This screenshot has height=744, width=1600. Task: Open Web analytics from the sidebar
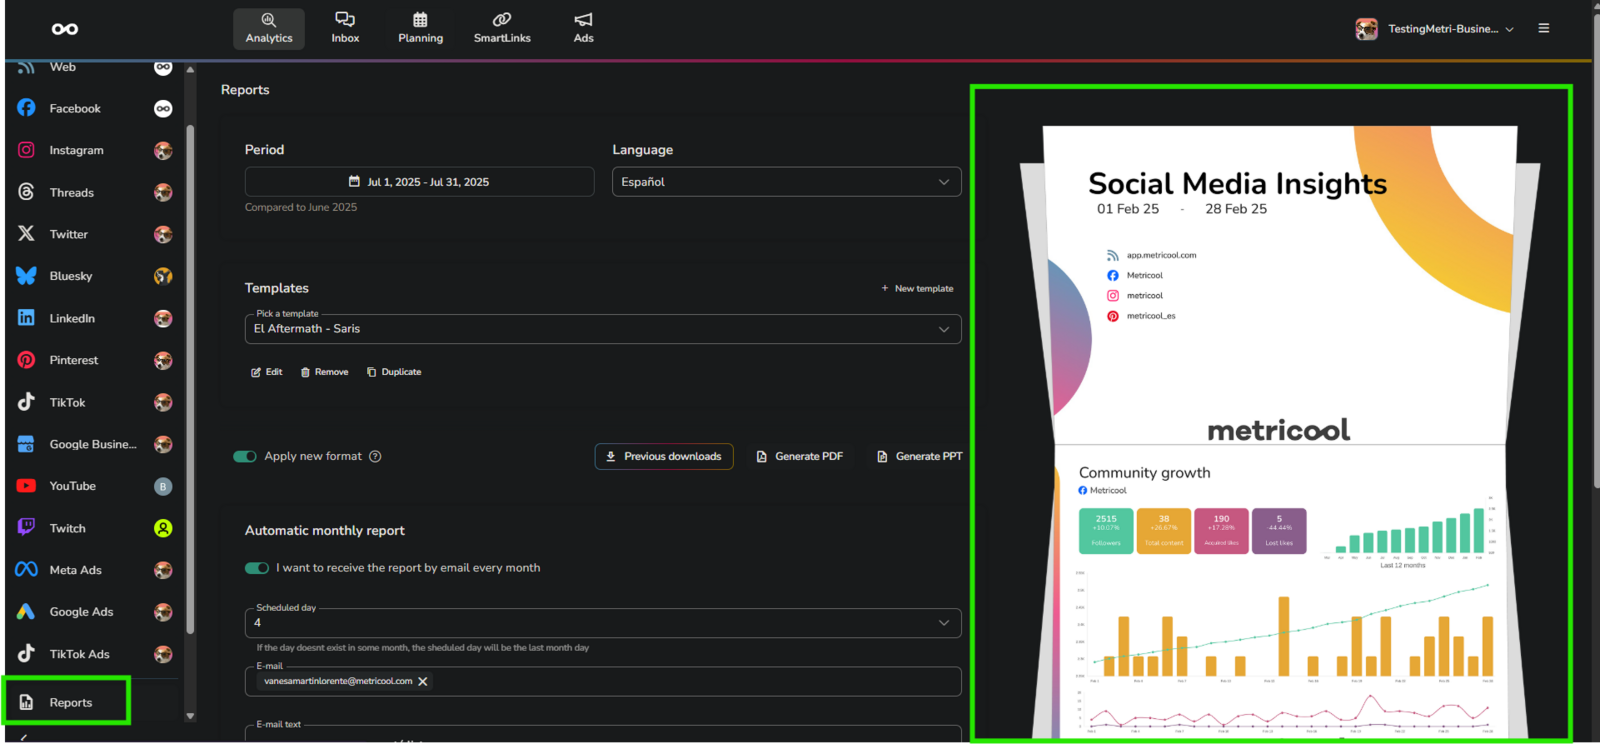point(63,67)
